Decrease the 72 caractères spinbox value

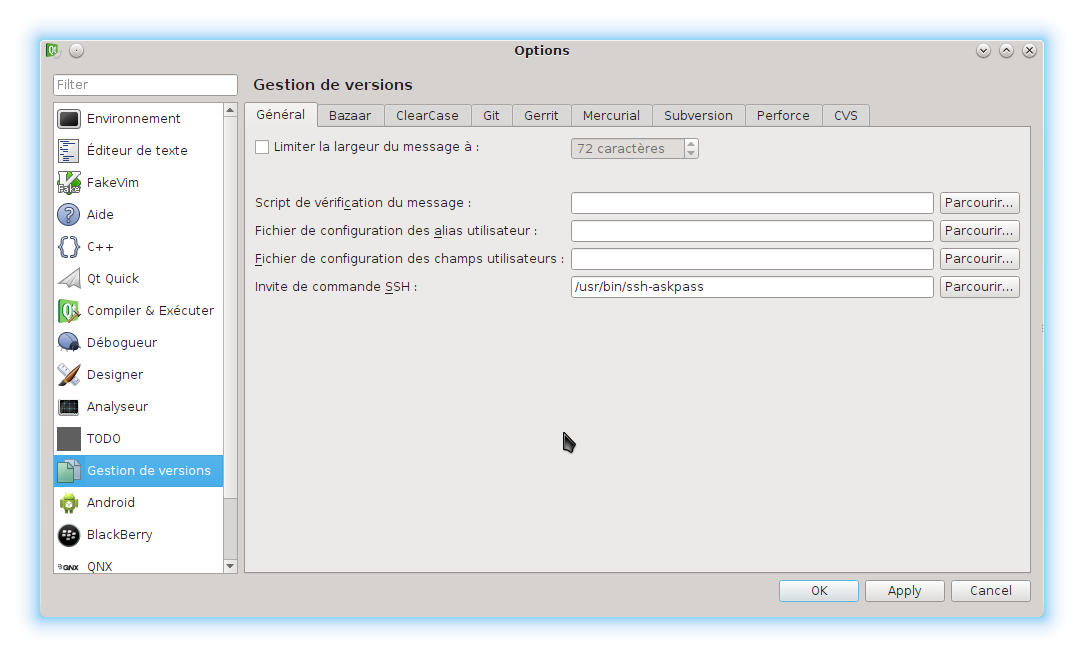tap(691, 153)
